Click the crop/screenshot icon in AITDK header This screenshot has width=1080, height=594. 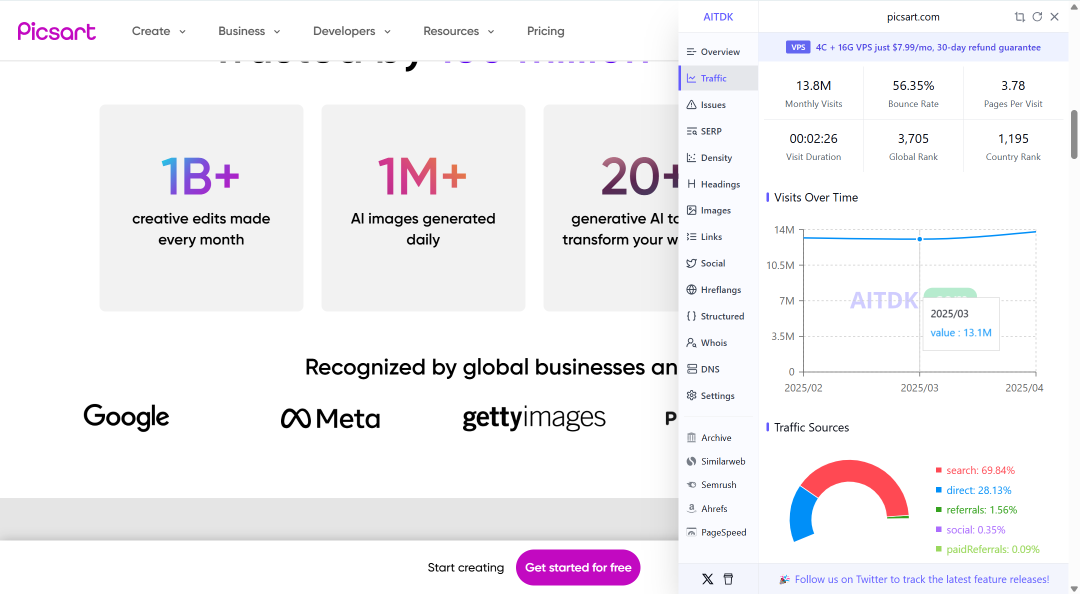pyautogui.click(x=1019, y=17)
